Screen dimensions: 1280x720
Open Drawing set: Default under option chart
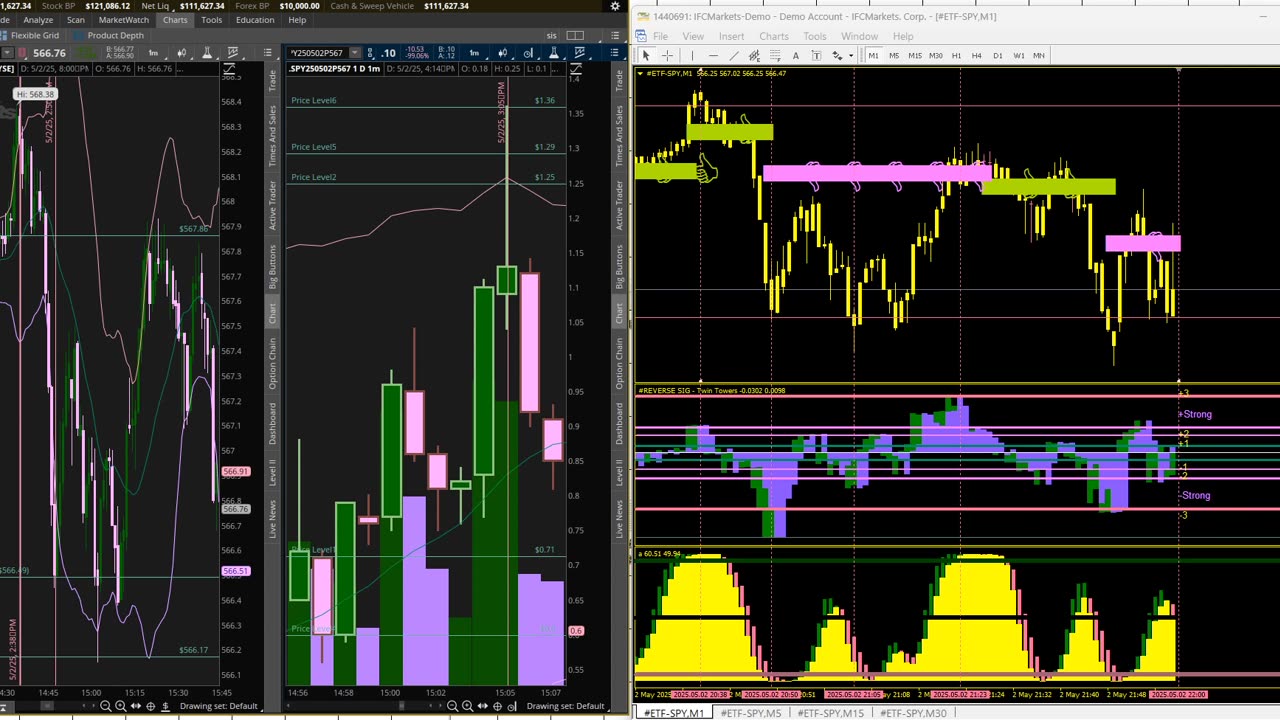[x=566, y=706]
